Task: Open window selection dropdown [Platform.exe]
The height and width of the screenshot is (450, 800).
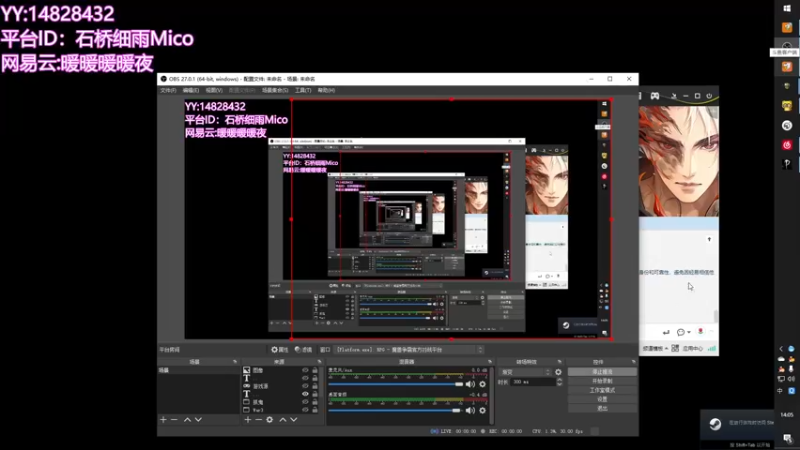Action: (408, 350)
